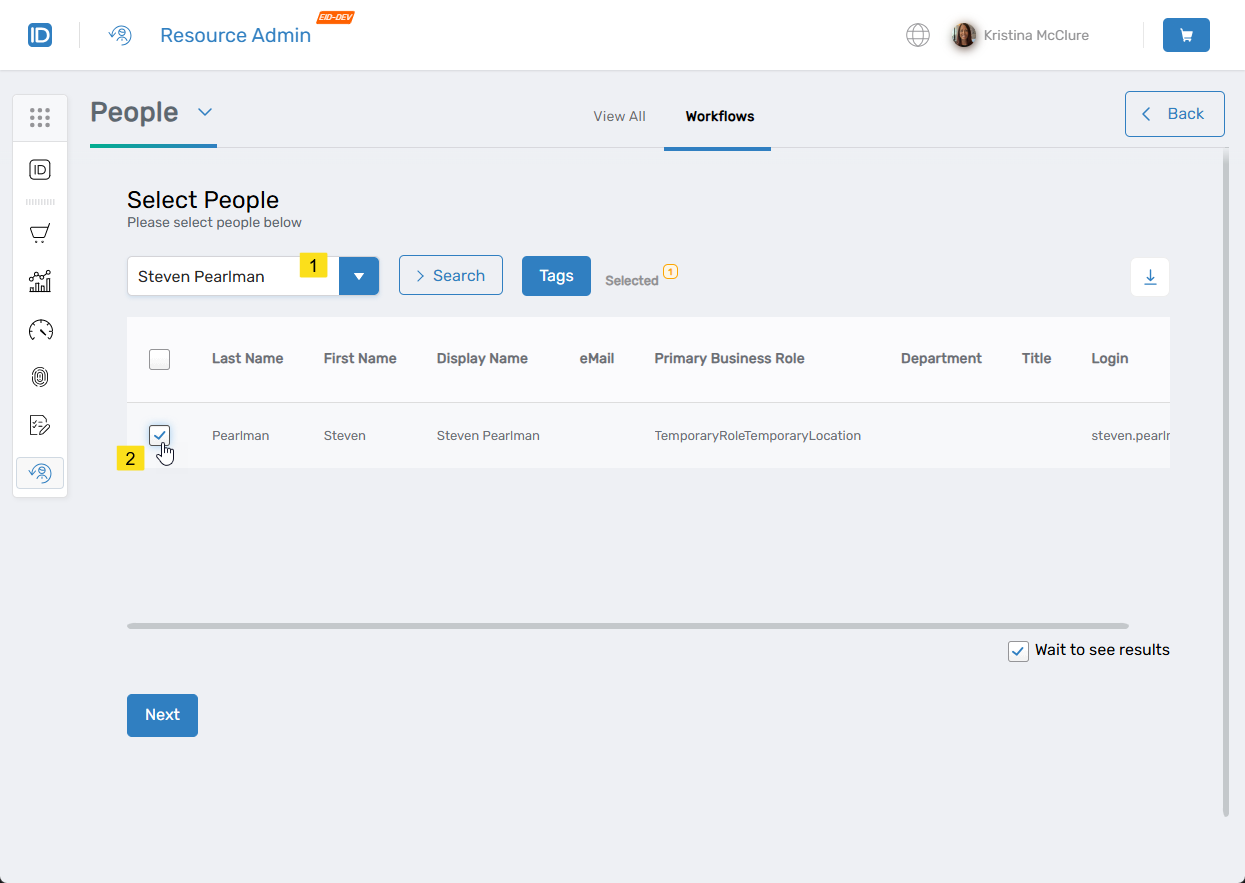
Task: Click the download export icon
Action: click(x=1150, y=277)
